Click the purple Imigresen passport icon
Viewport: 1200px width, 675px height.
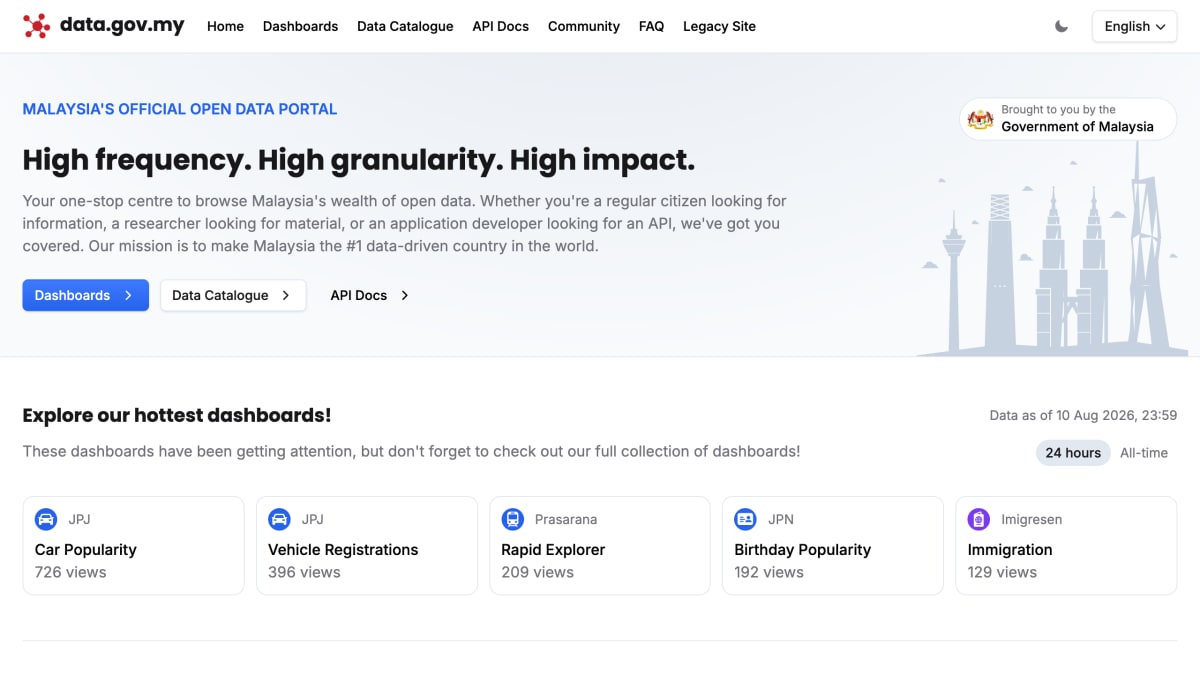click(979, 519)
